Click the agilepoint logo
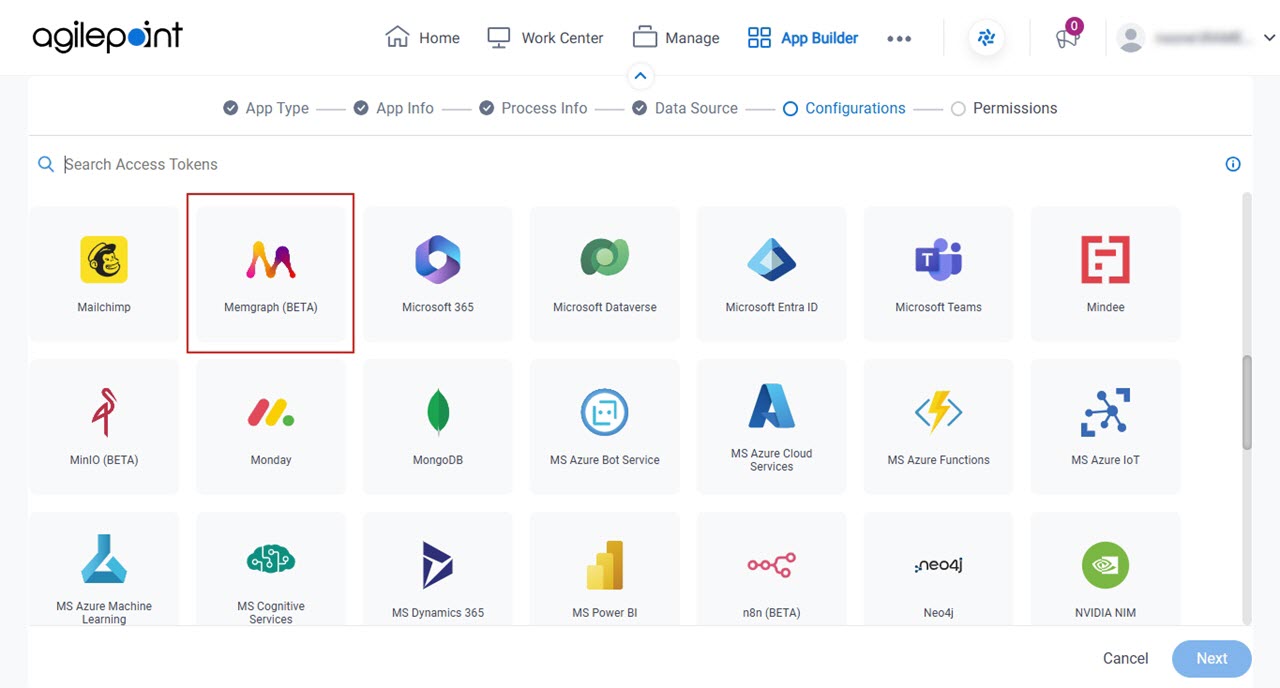 tap(107, 38)
